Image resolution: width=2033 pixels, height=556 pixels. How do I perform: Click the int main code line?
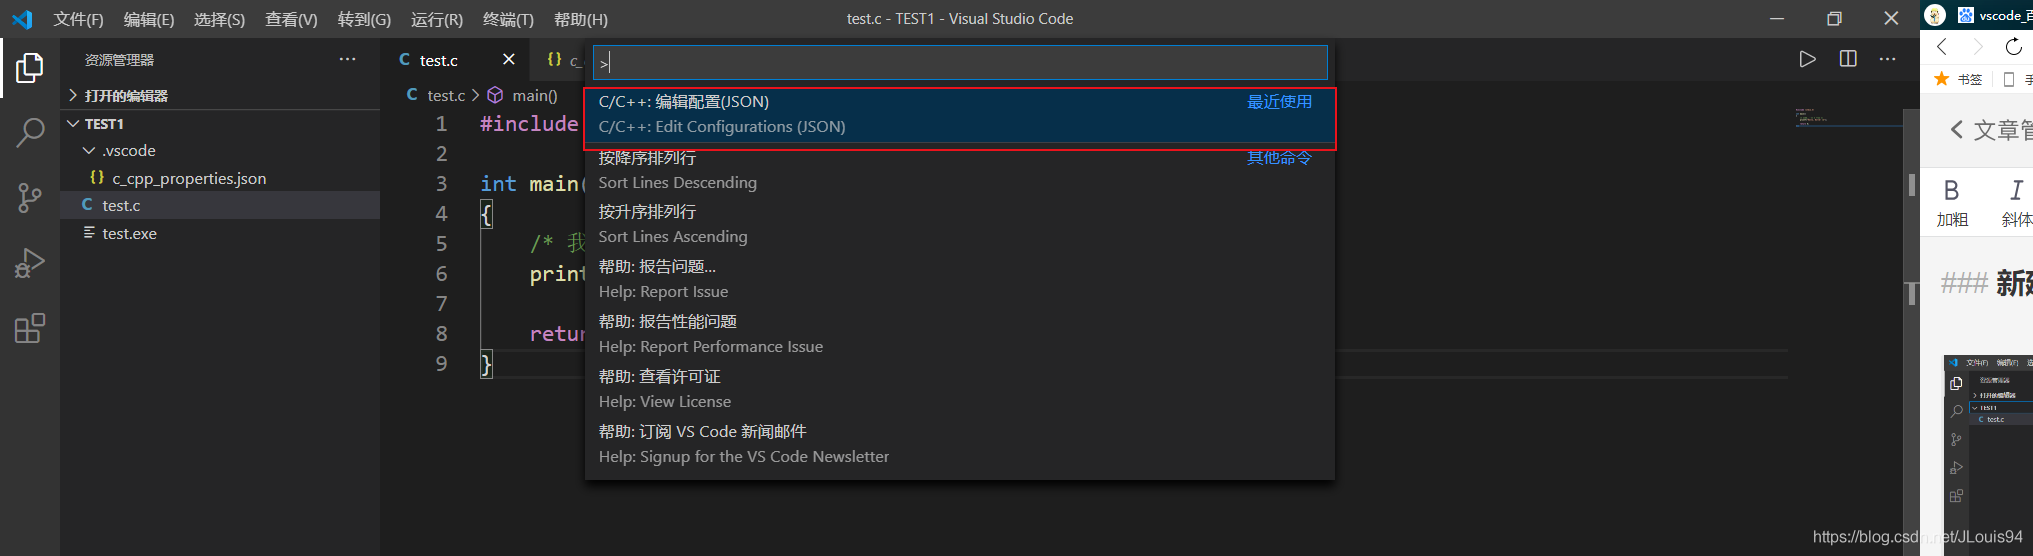click(x=533, y=184)
